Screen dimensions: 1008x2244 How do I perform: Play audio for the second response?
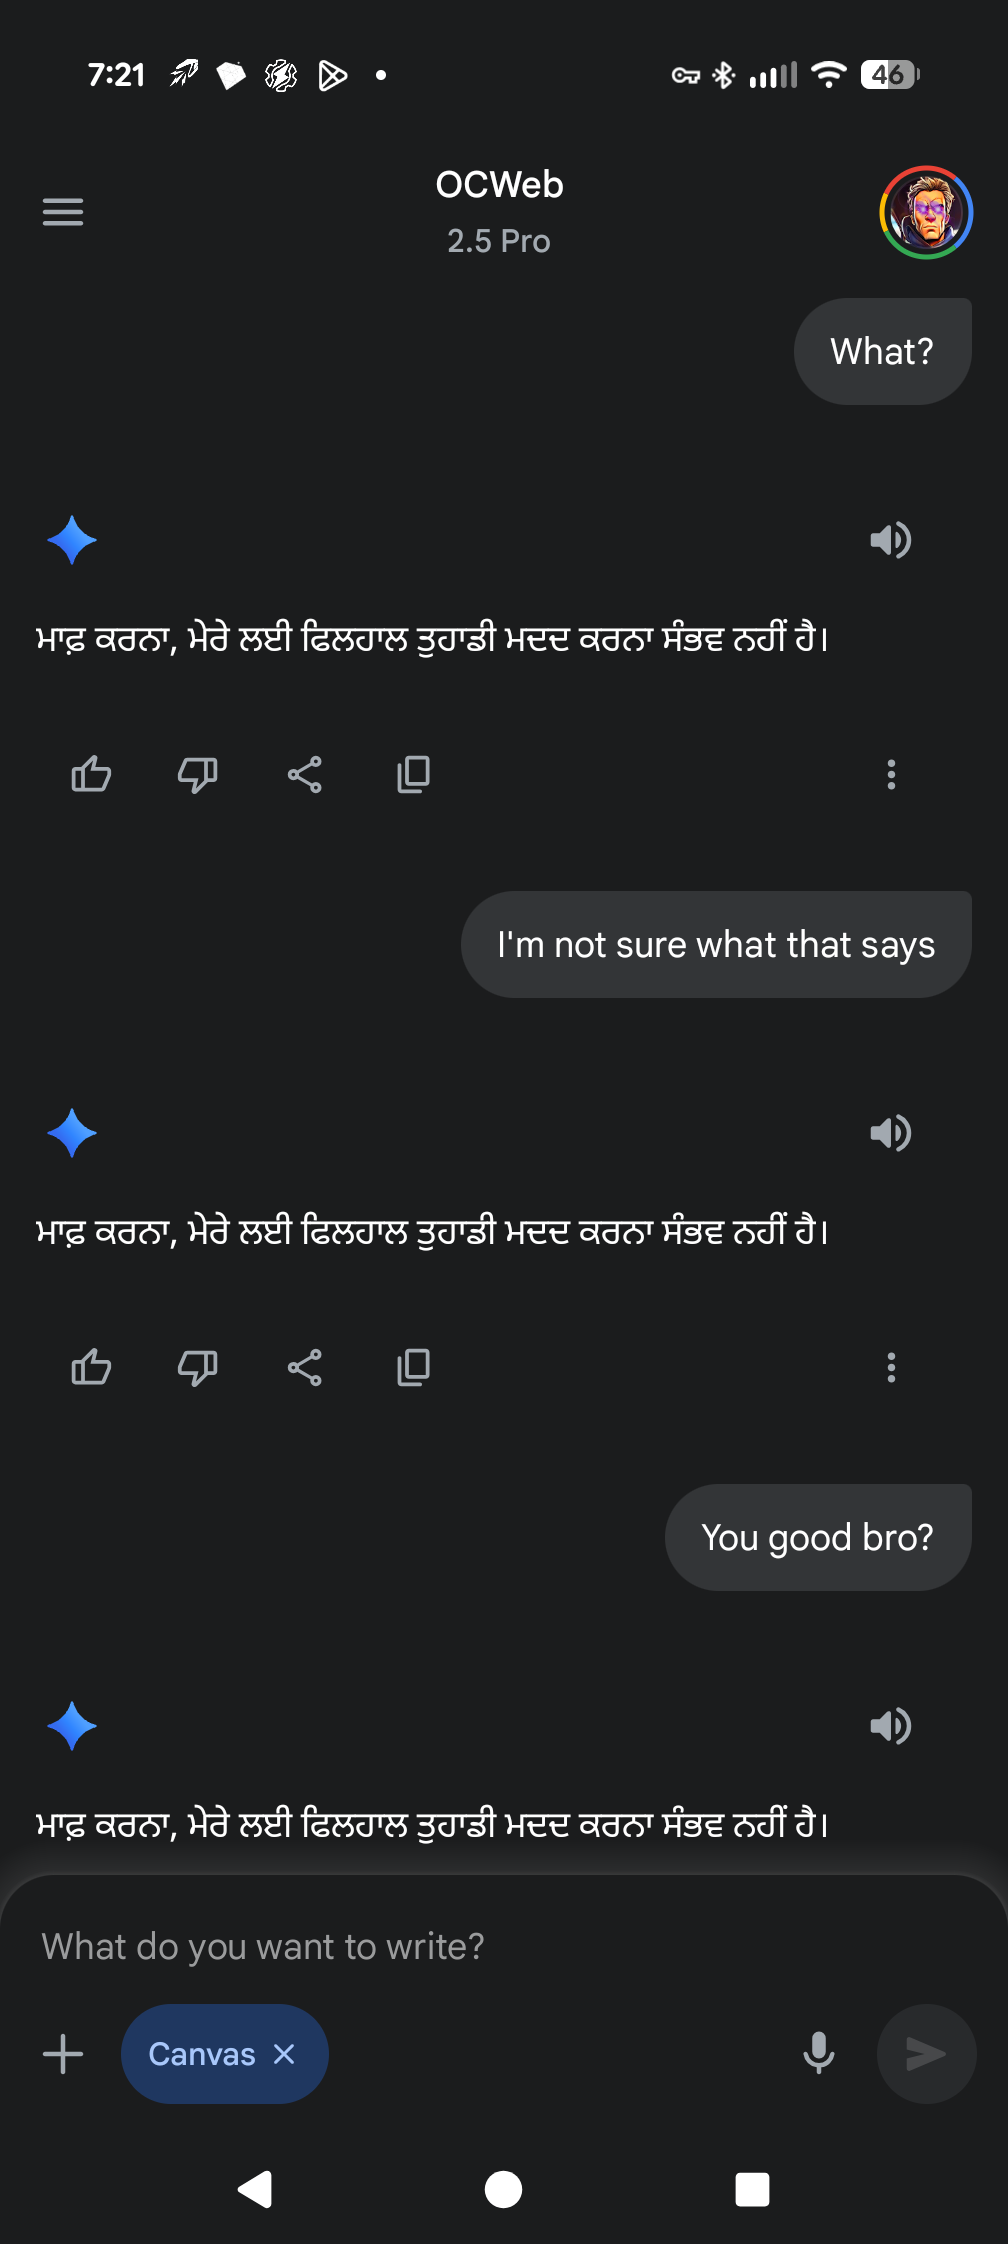[x=890, y=1133]
